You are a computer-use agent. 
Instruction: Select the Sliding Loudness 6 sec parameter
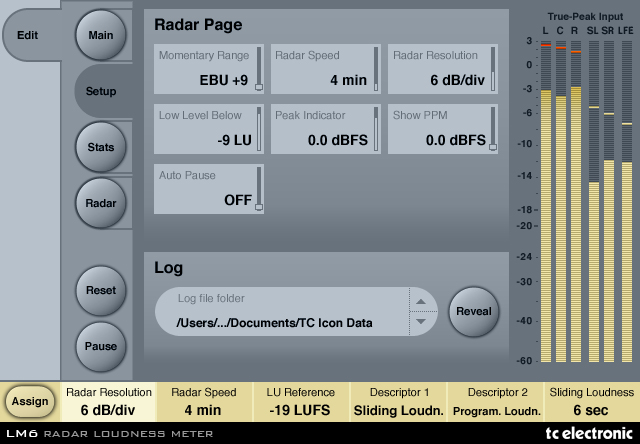tap(592, 402)
